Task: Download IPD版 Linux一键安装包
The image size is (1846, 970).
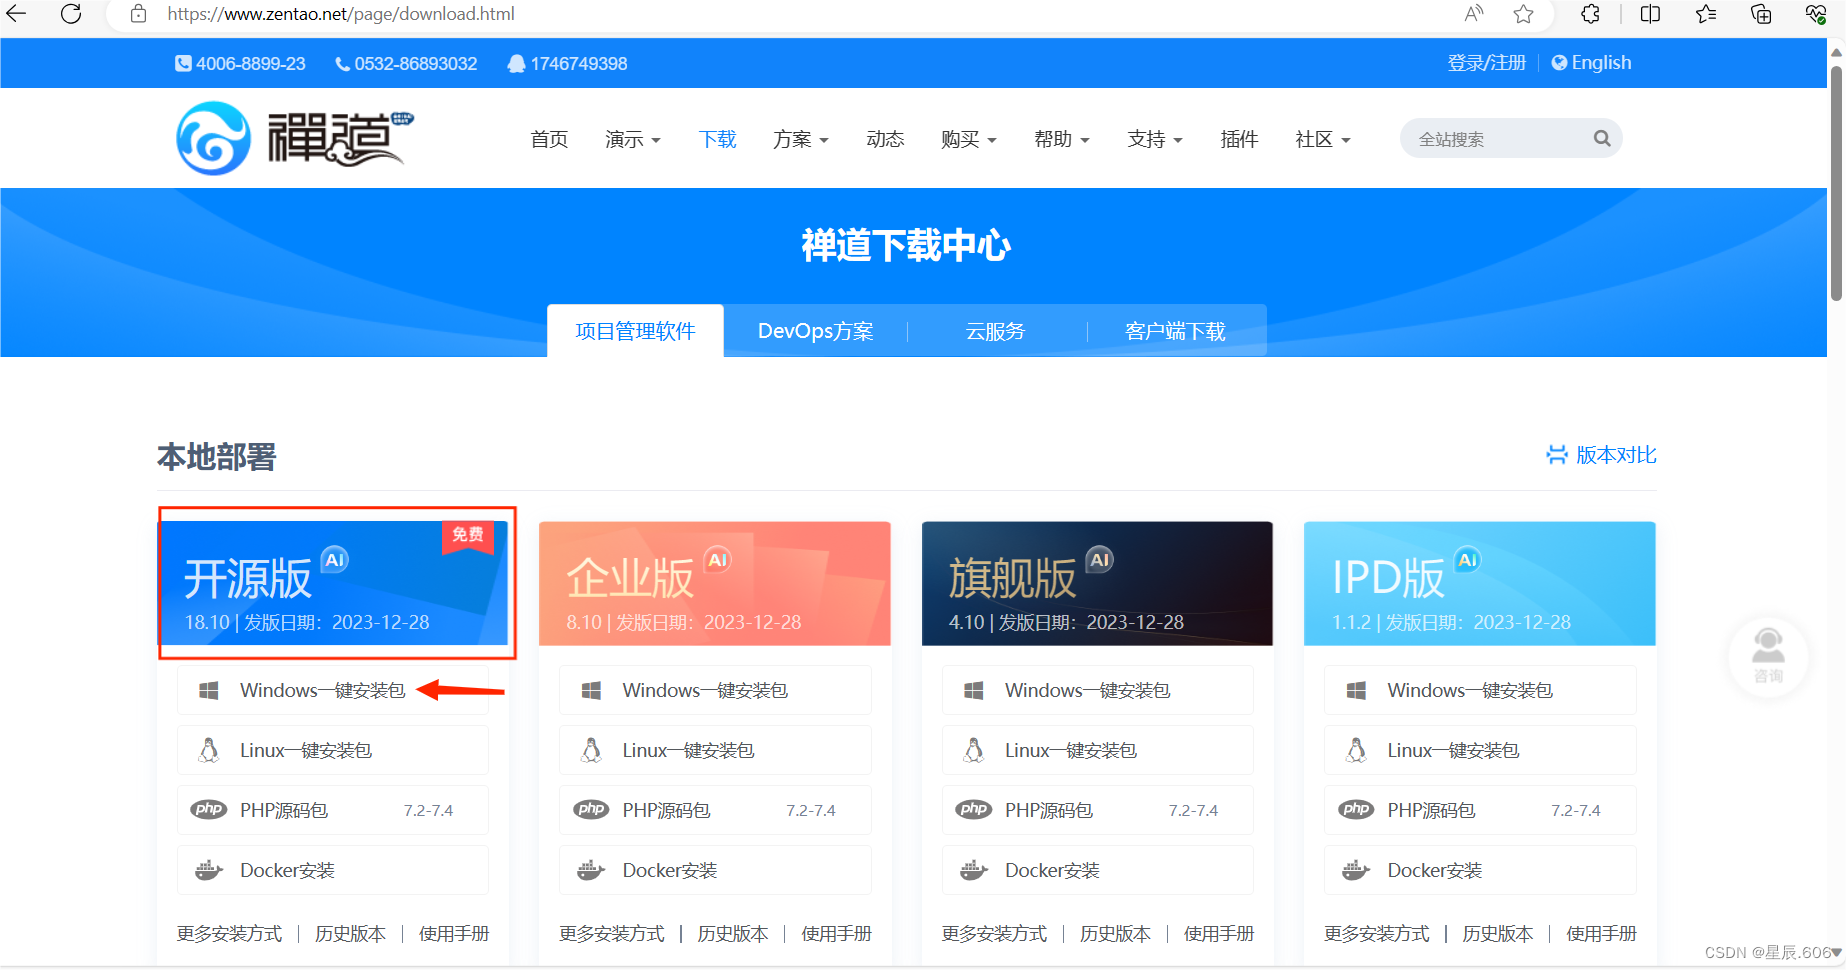Action: 1480,750
